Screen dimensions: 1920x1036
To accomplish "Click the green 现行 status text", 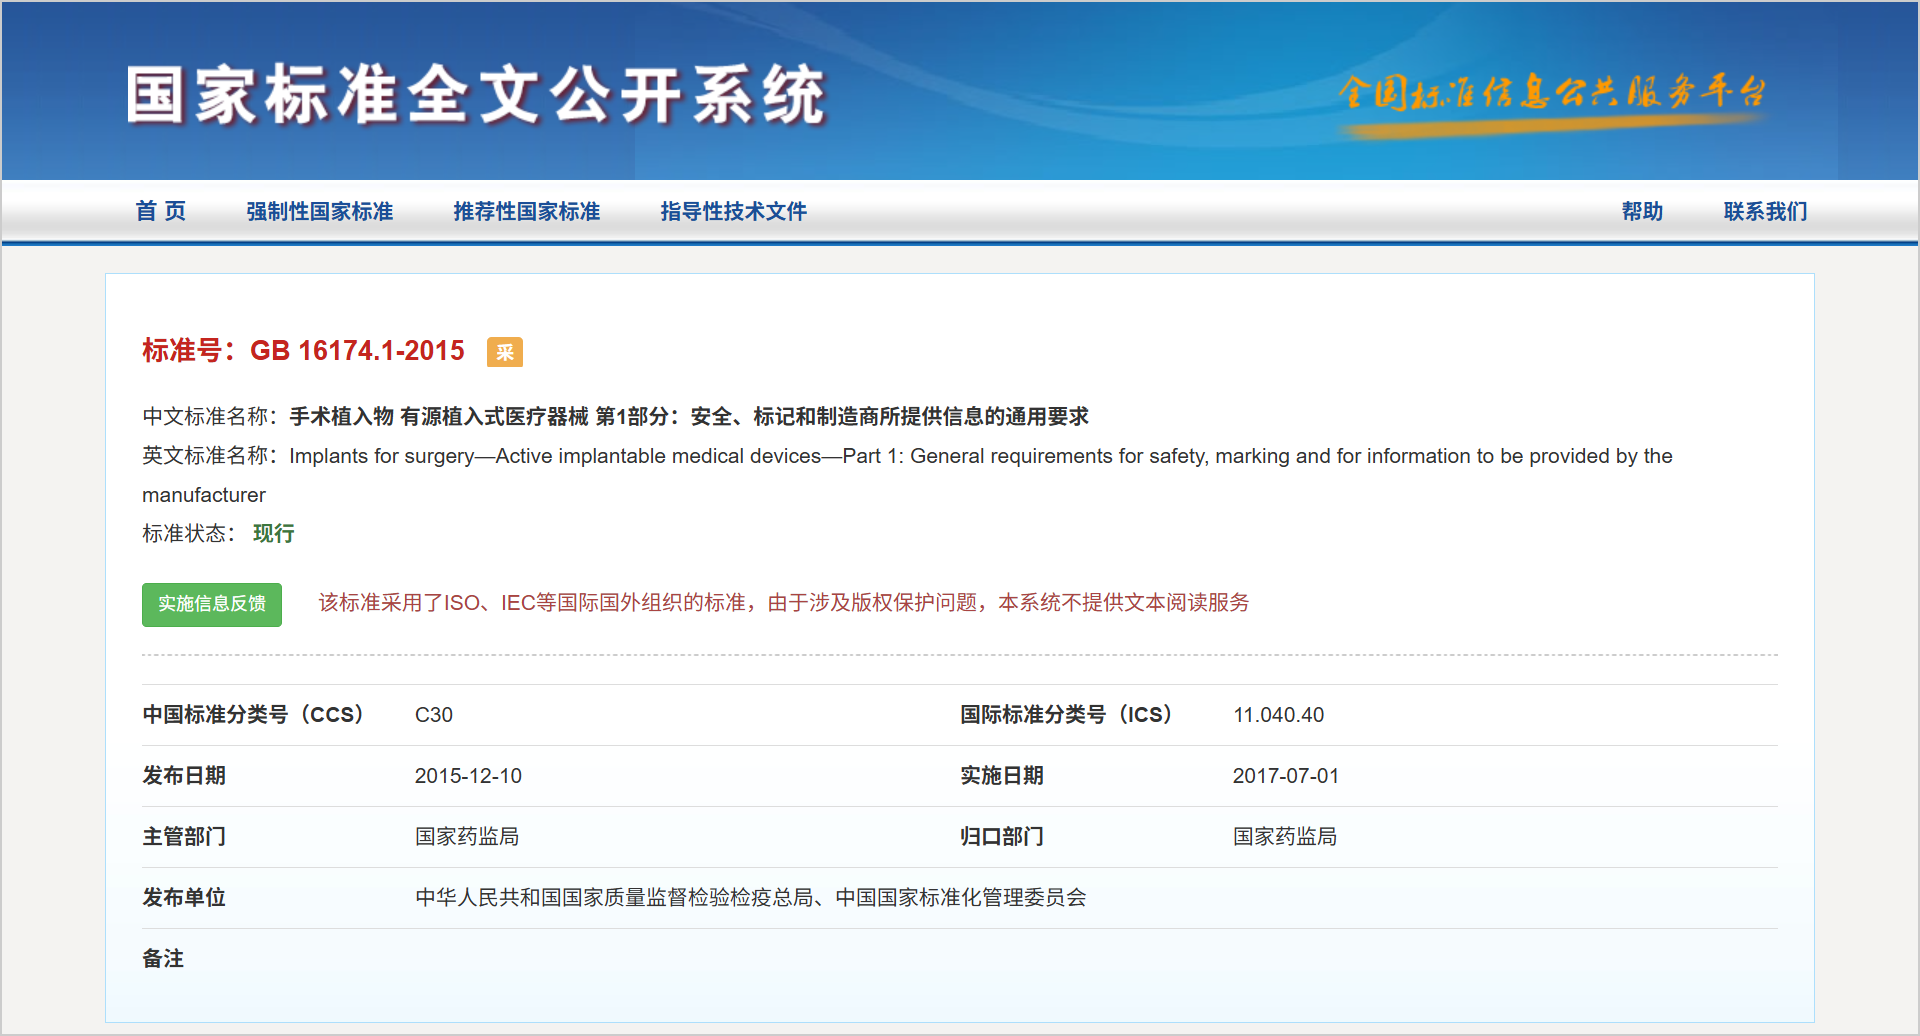I will 273,534.
